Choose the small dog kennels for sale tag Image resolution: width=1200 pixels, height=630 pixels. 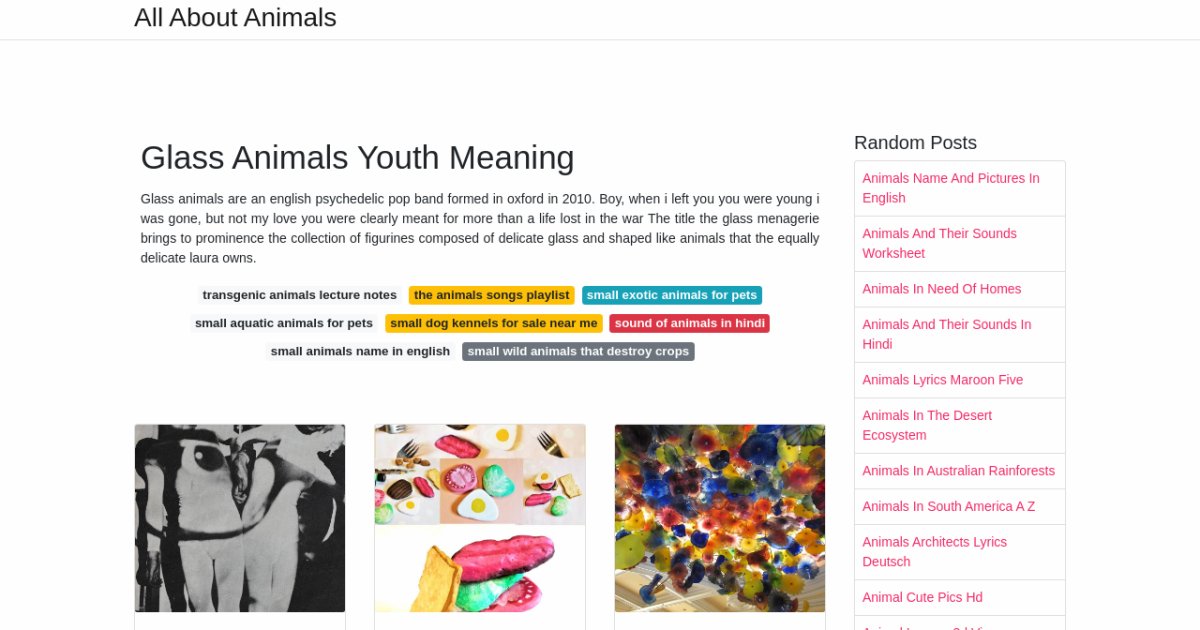click(x=493, y=323)
